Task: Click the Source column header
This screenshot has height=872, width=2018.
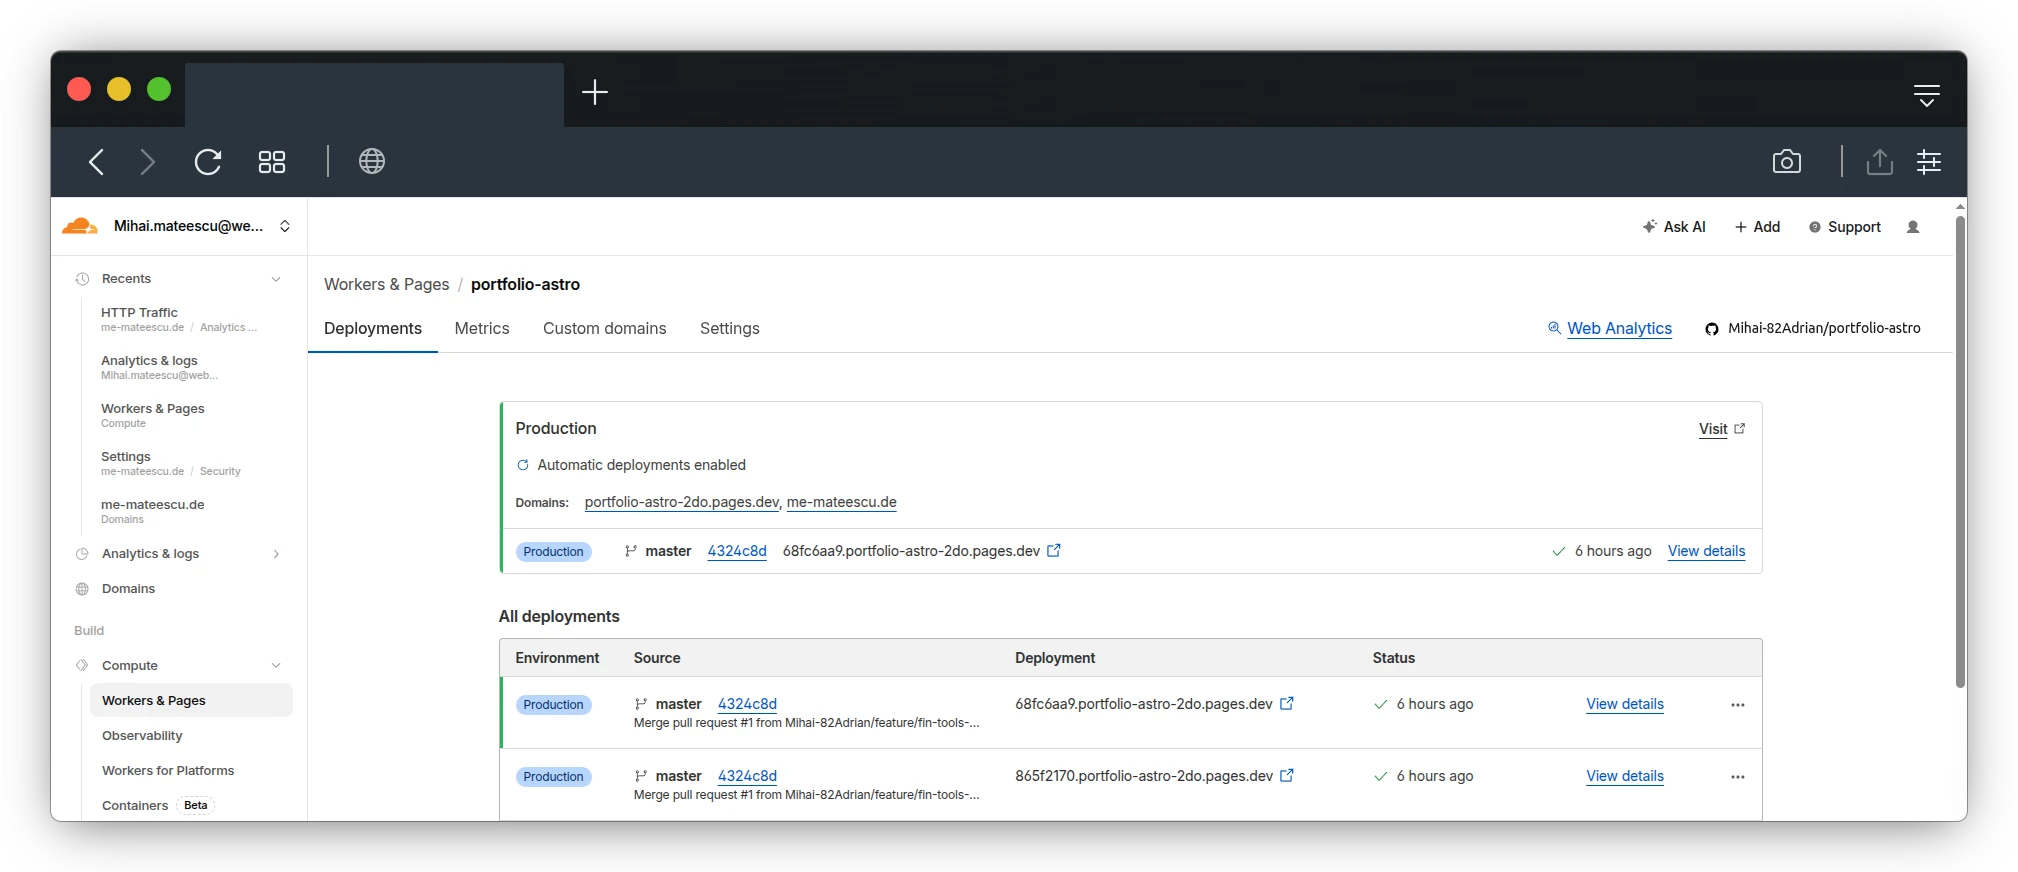Action: pos(657,658)
